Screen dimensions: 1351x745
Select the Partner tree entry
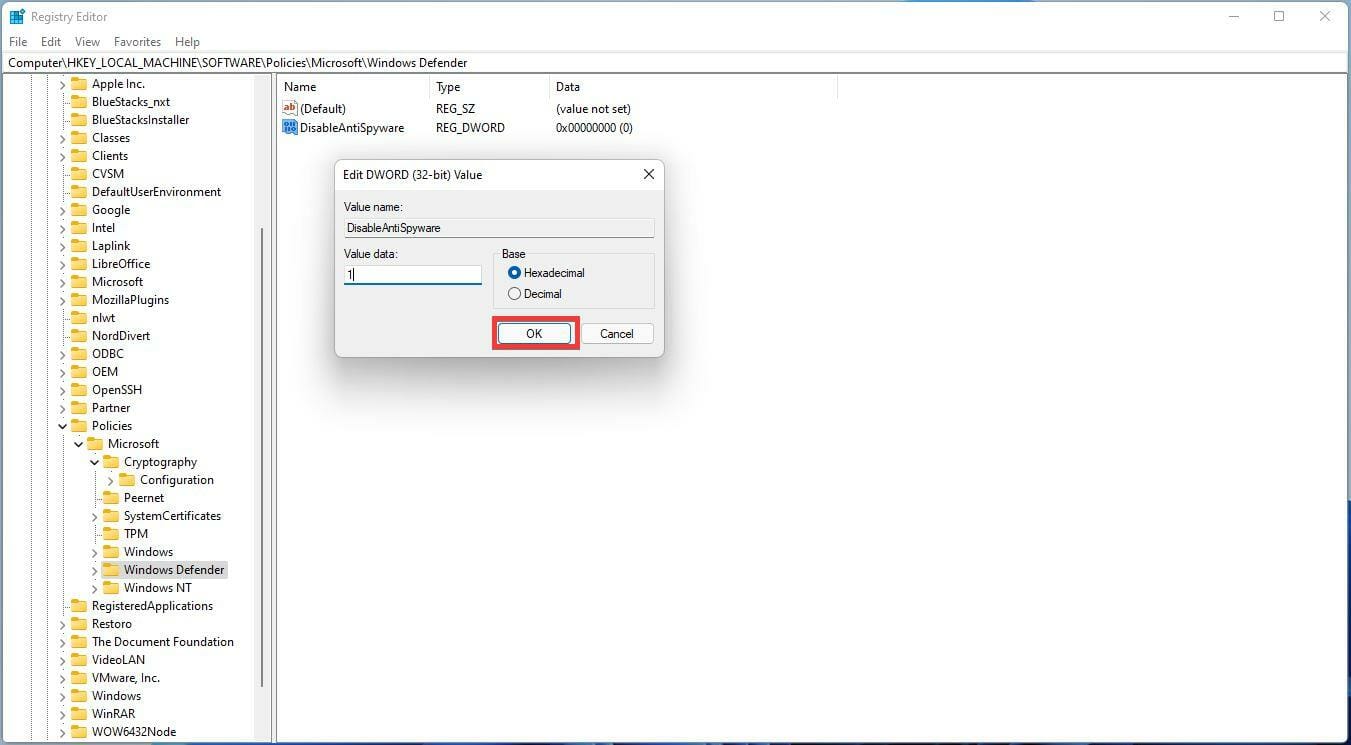(111, 408)
